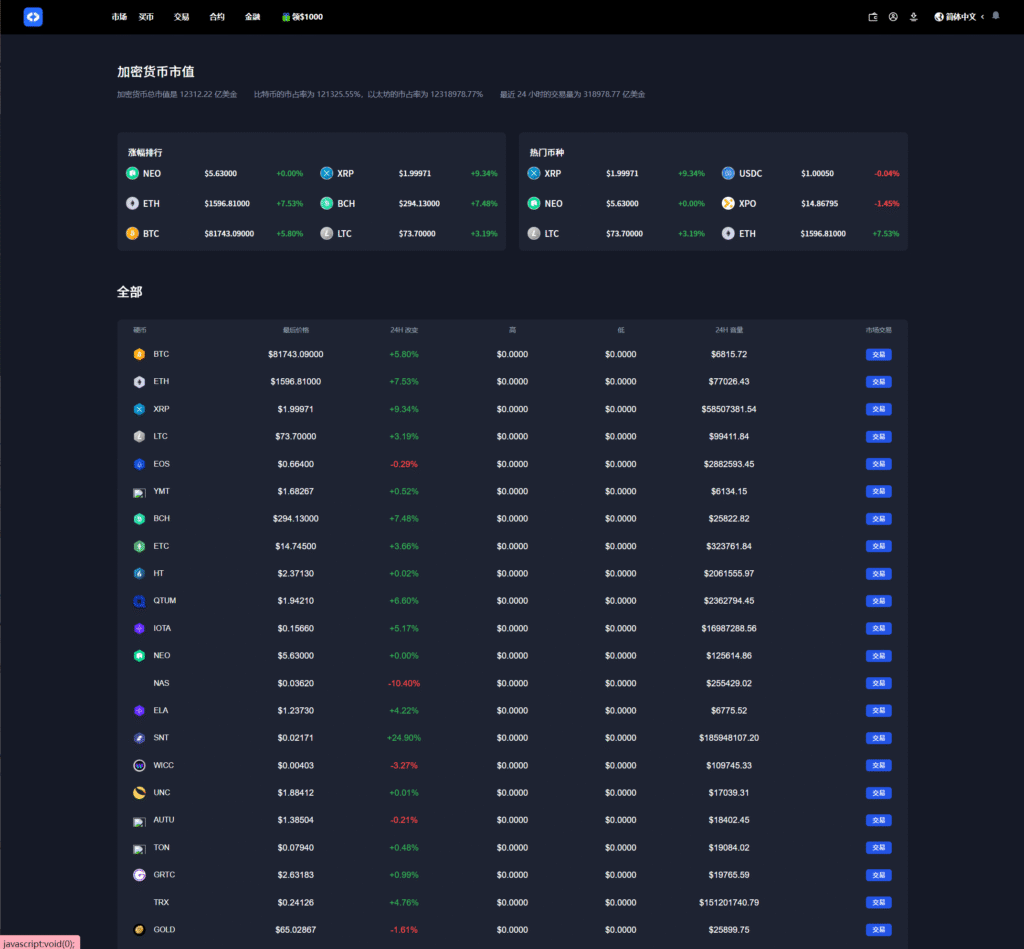Screen dimensions: 1024x949
Task: Open the user account icon
Action: point(893,17)
